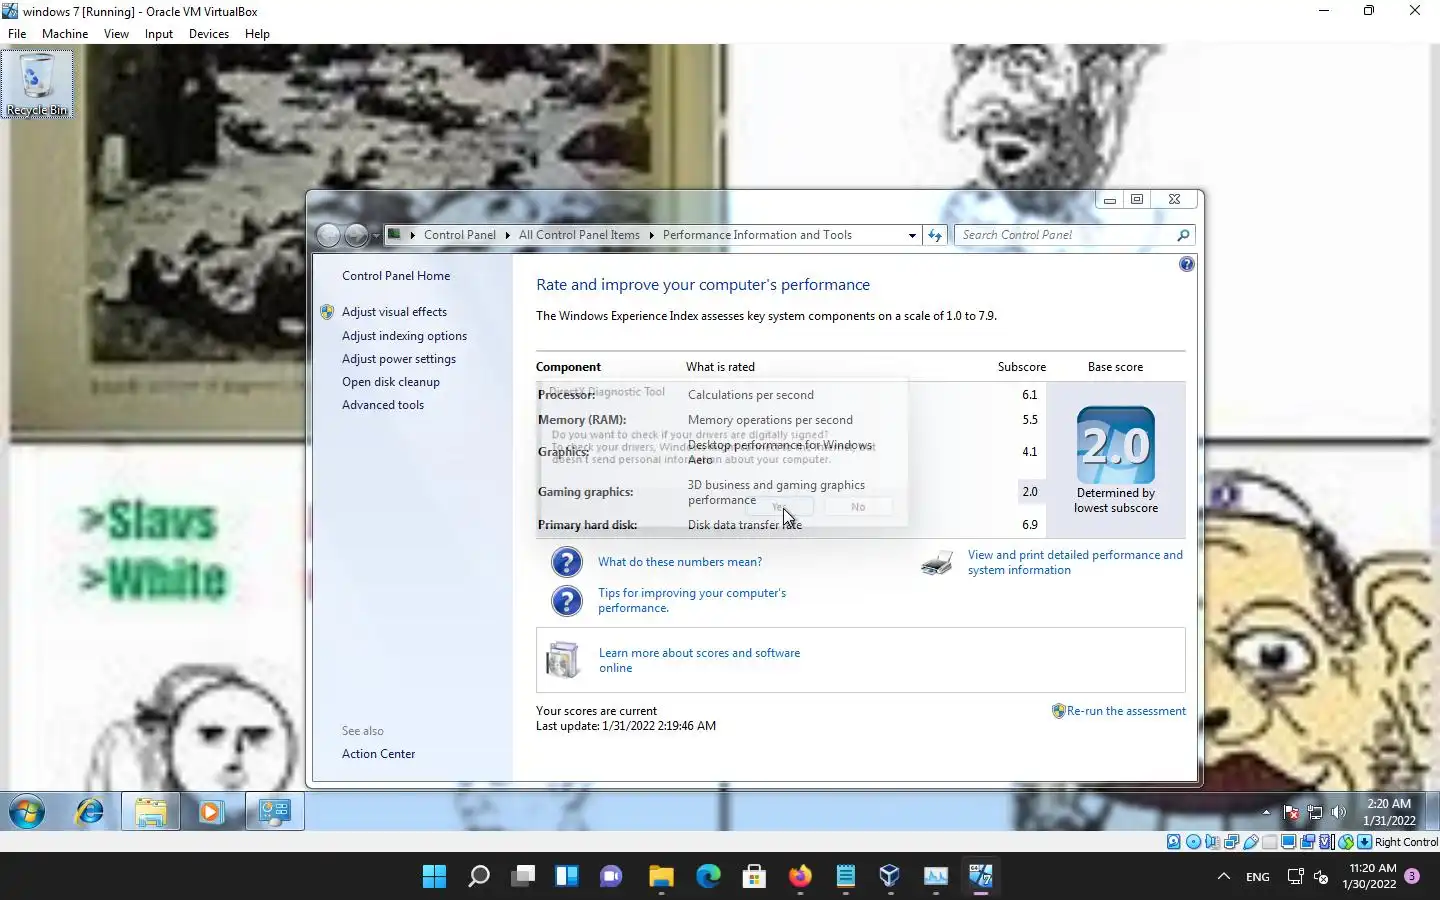Viewport: 1440px width, 900px height.
Task: Go to Control Panel Home
Action: (396, 276)
